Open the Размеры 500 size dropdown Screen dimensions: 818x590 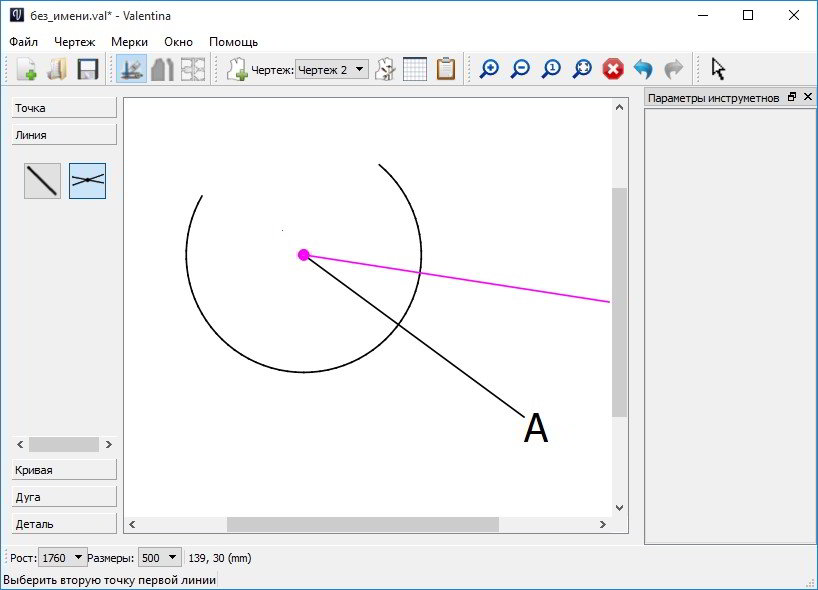(x=160, y=558)
